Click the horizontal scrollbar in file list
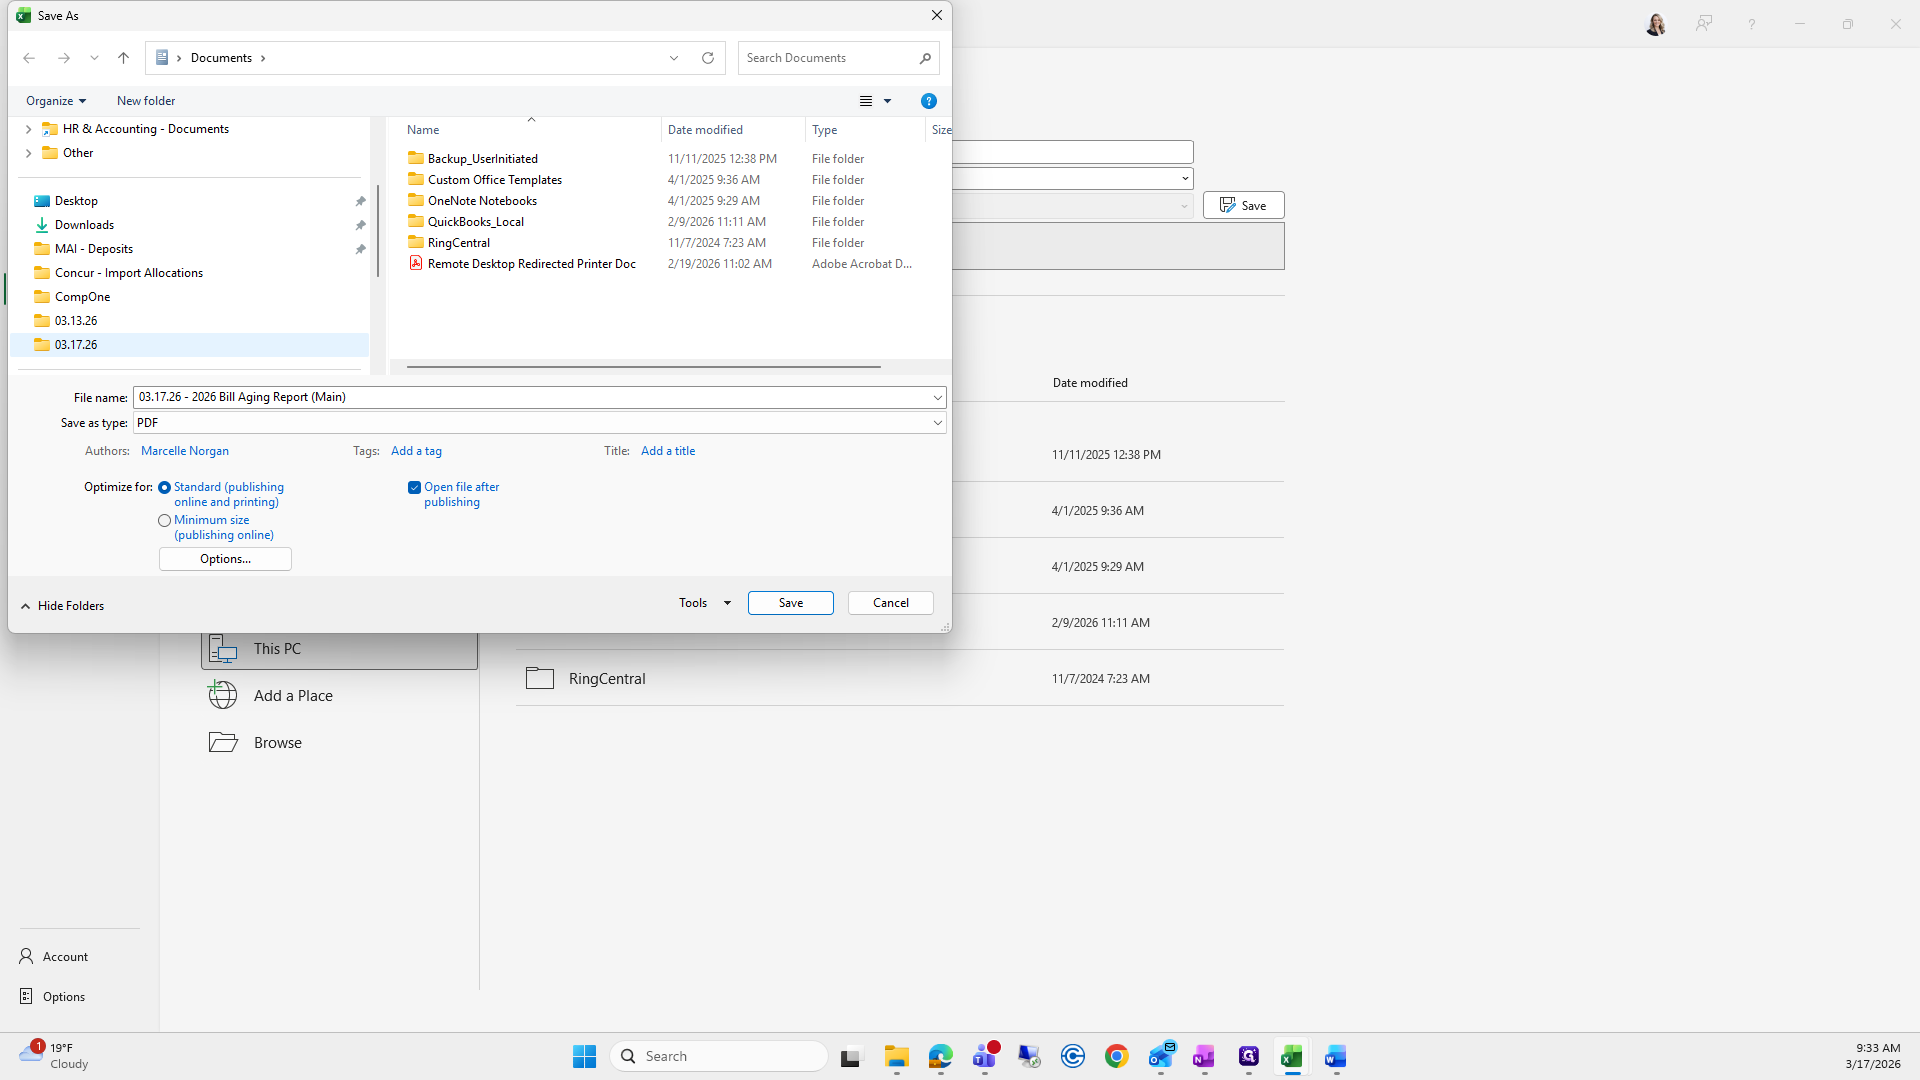 coord(643,367)
